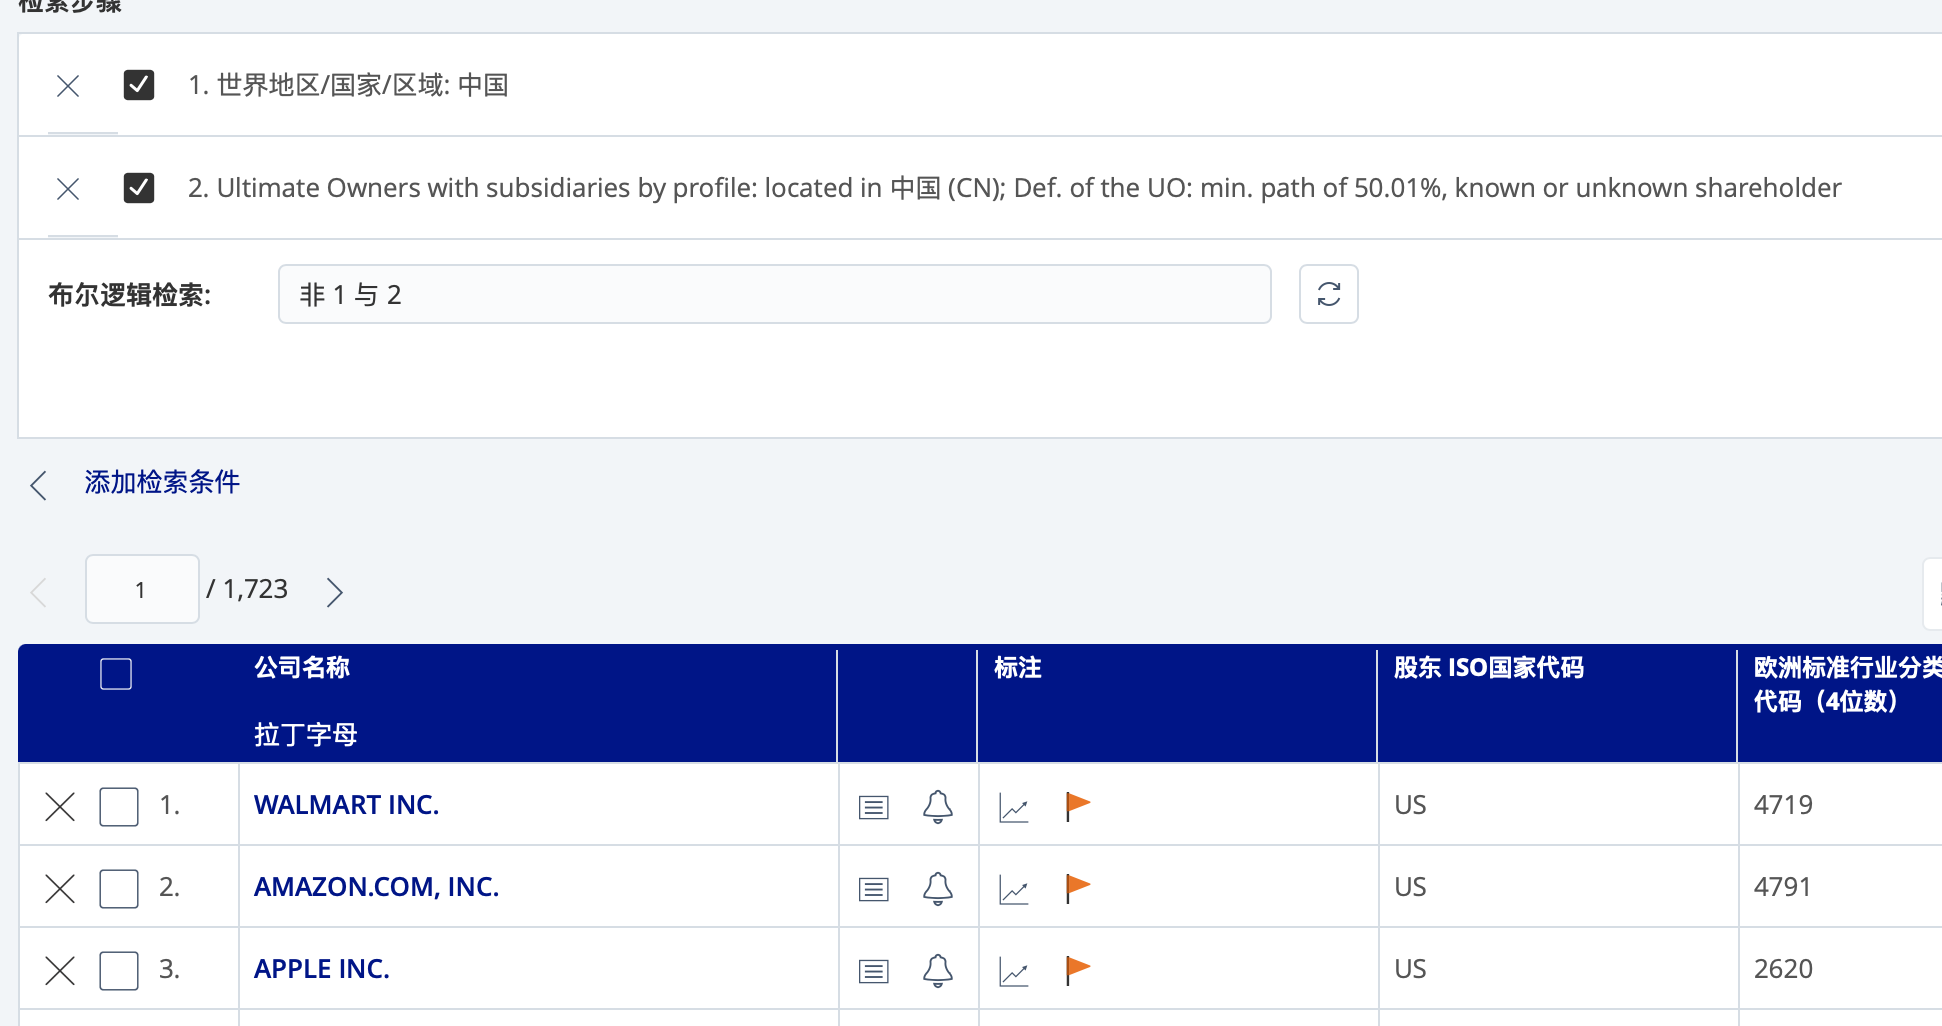View chart icon for APPLE INC.
The height and width of the screenshot is (1026, 1942).
1013,971
